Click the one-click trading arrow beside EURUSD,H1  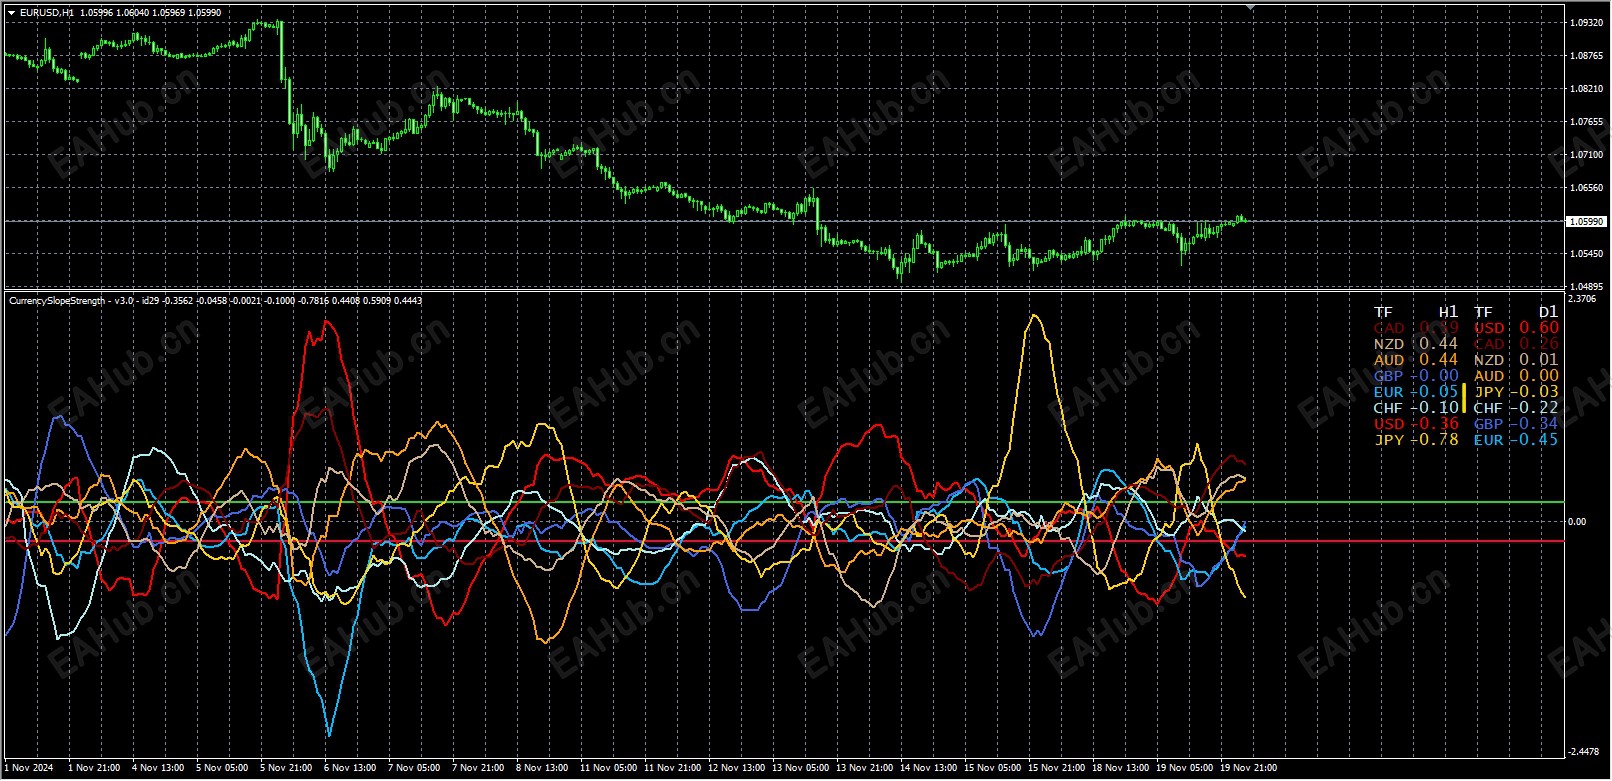[11, 13]
